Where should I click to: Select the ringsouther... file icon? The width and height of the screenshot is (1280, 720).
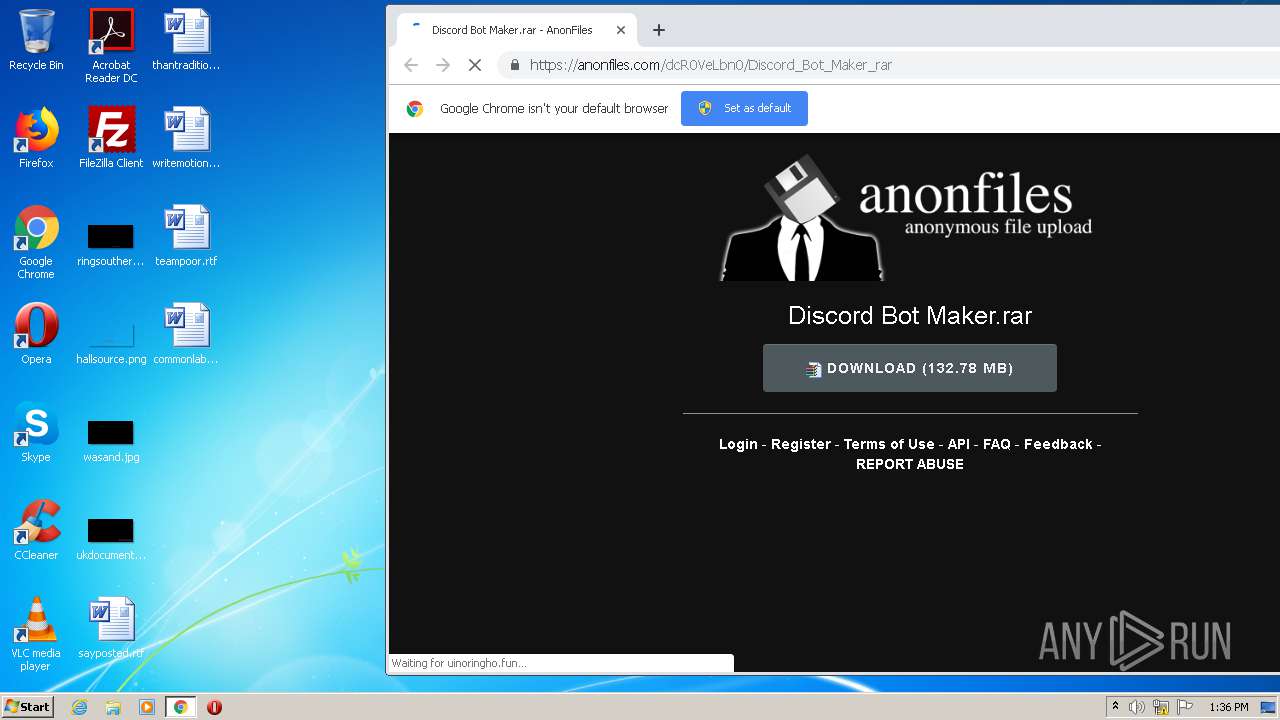111,242
